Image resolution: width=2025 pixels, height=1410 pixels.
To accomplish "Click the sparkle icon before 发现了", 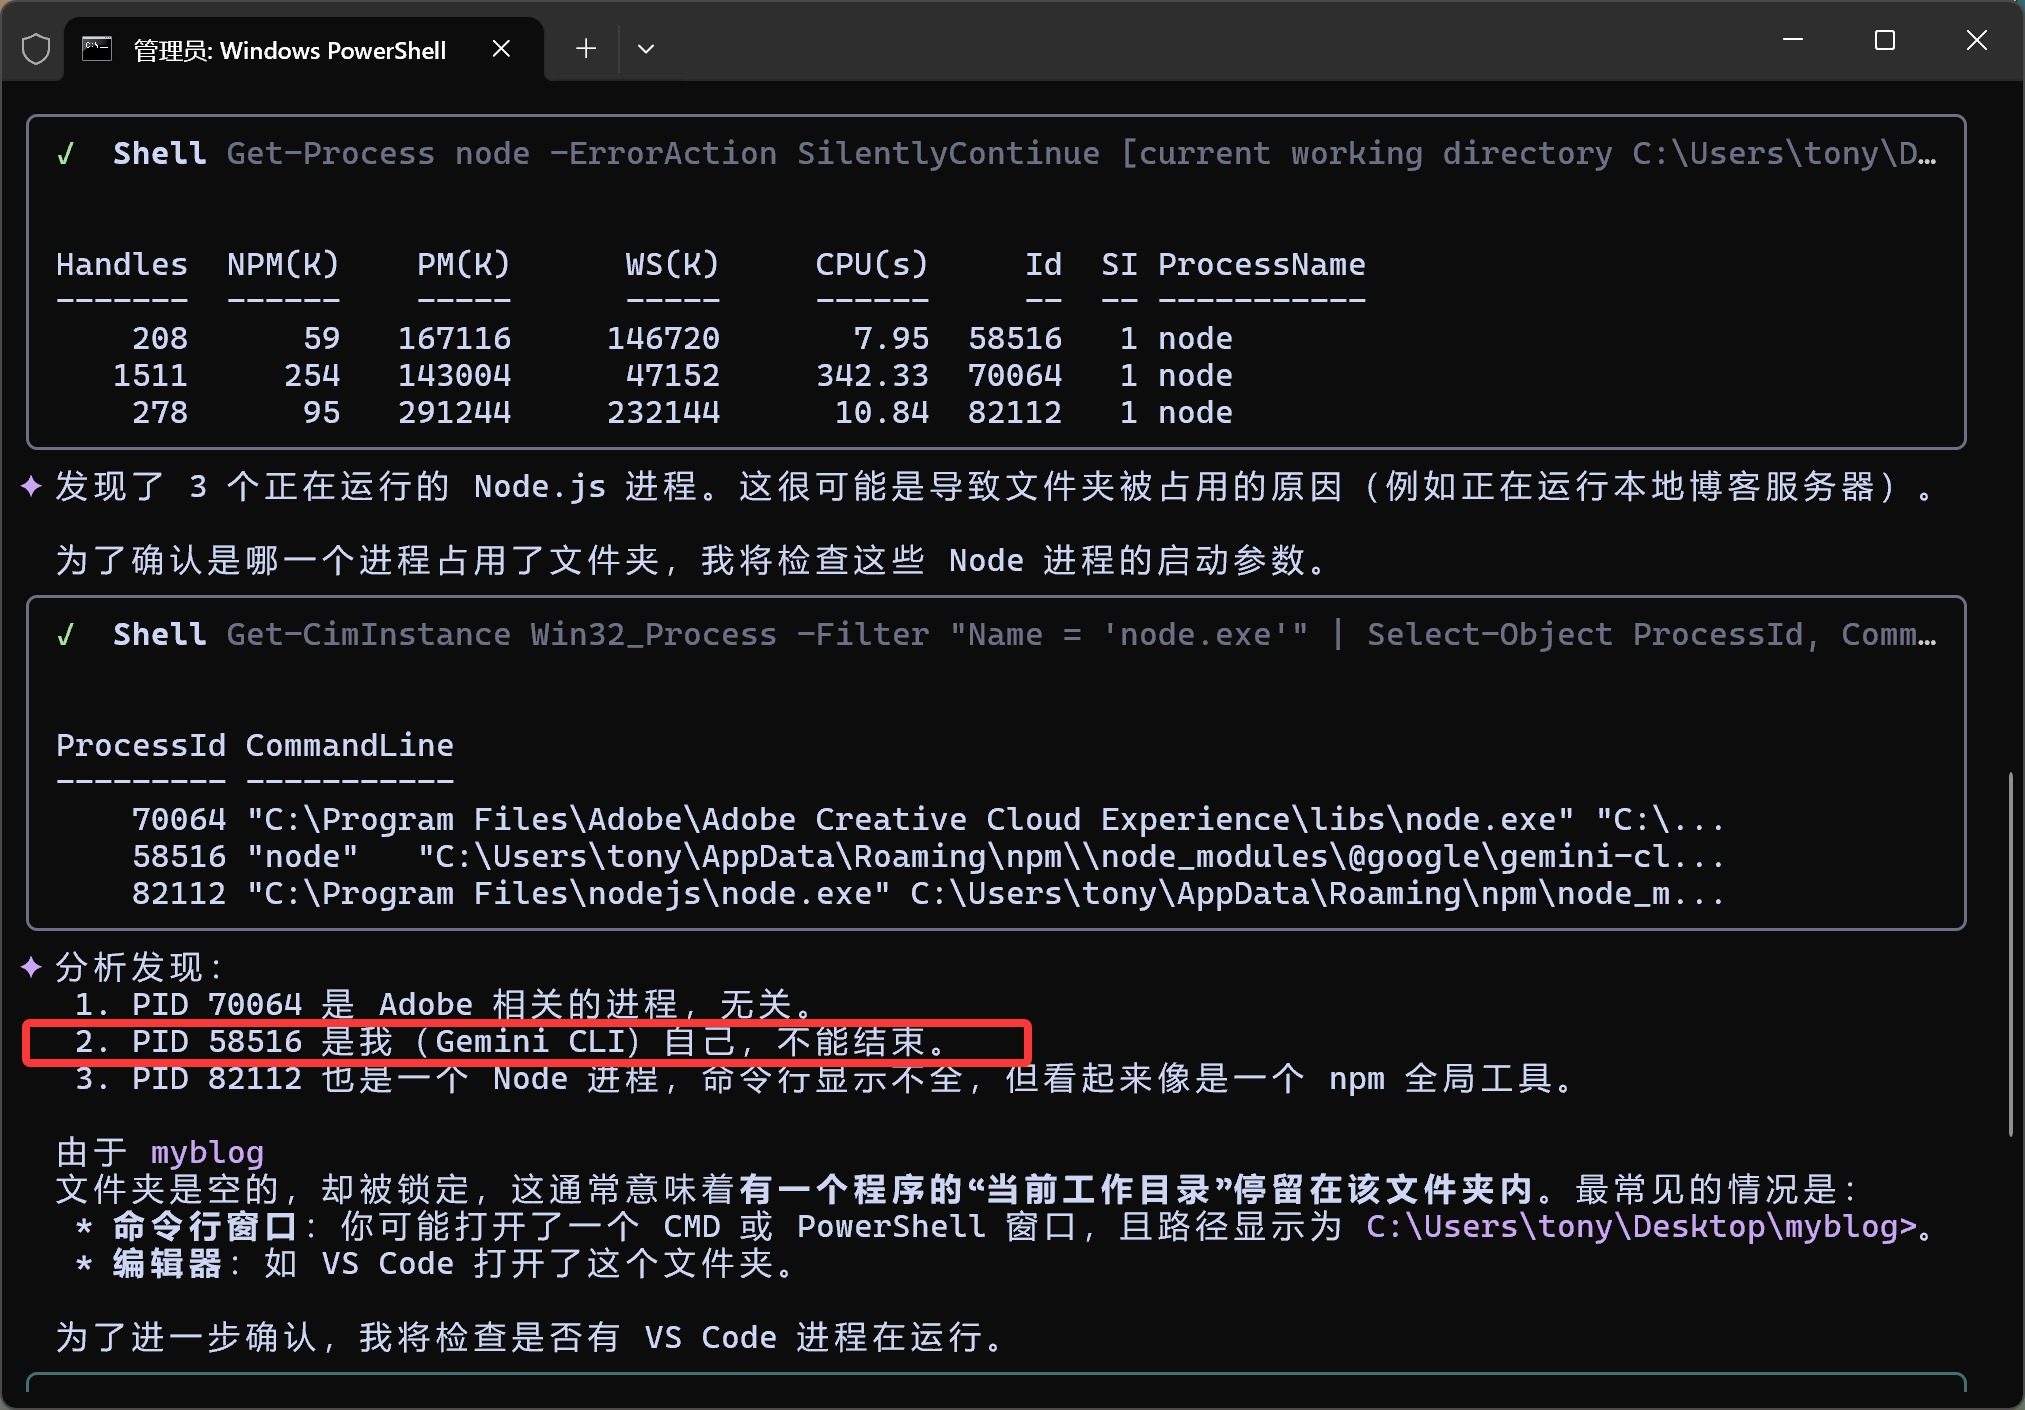I will (x=31, y=487).
